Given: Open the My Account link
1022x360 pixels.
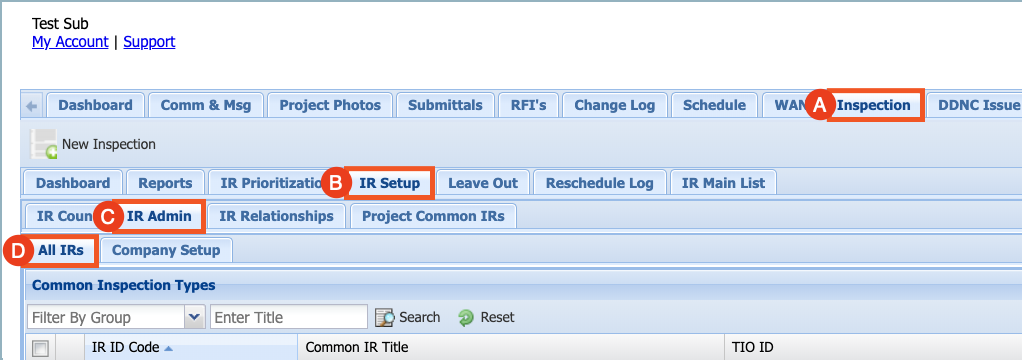Looking at the screenshot, I should [70, 42].
